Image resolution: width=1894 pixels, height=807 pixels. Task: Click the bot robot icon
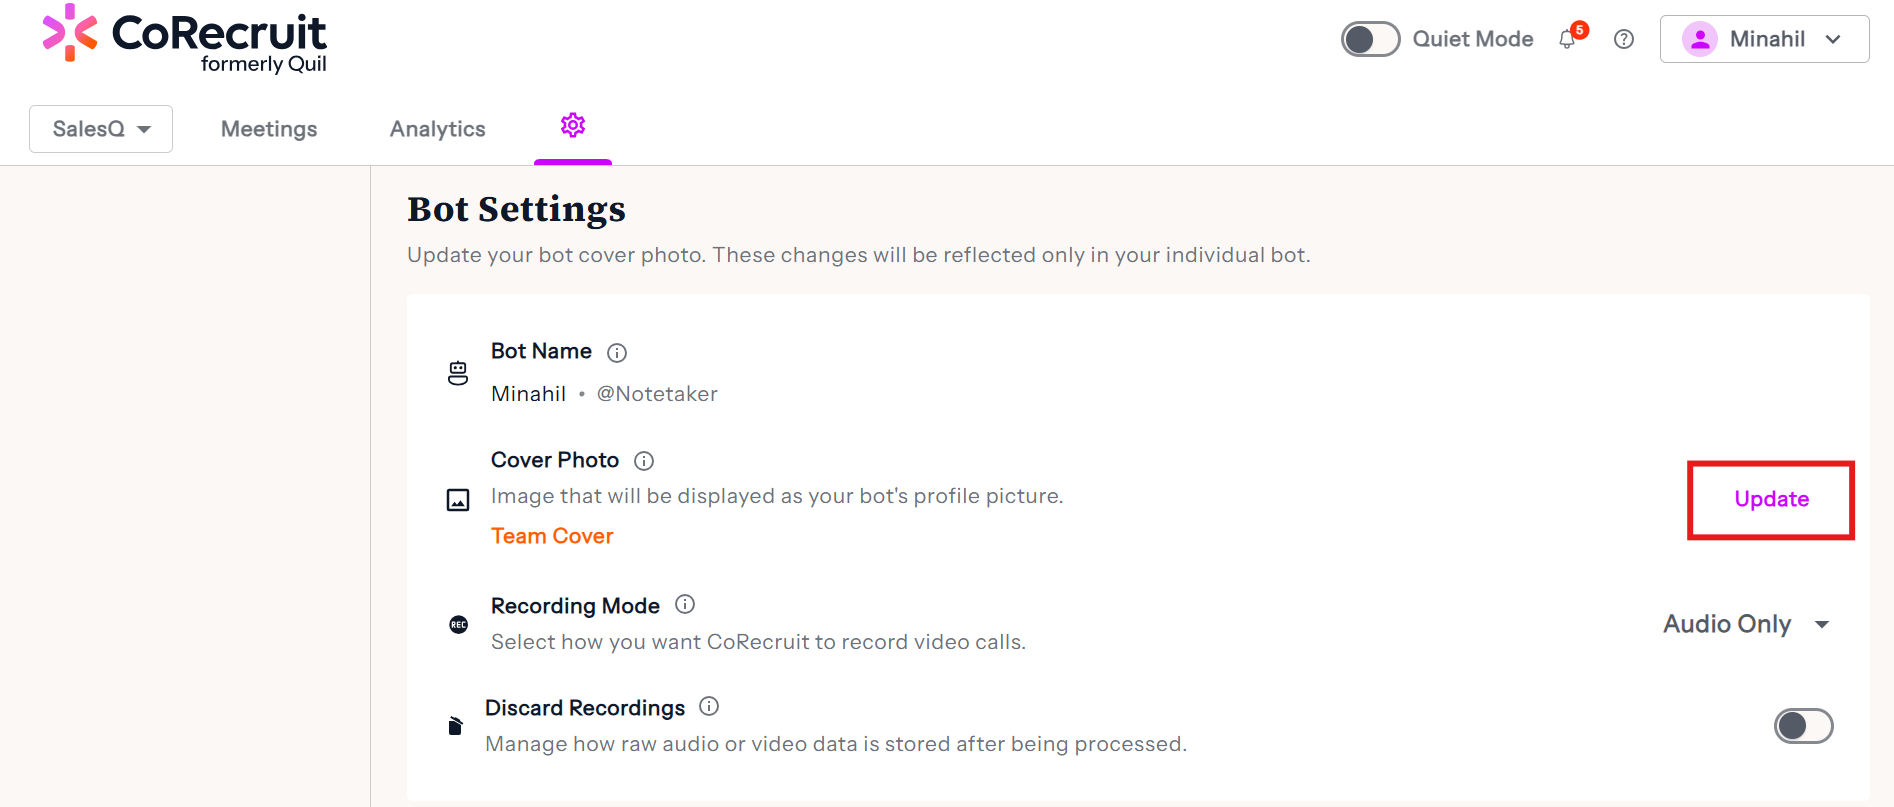point(458,373)
